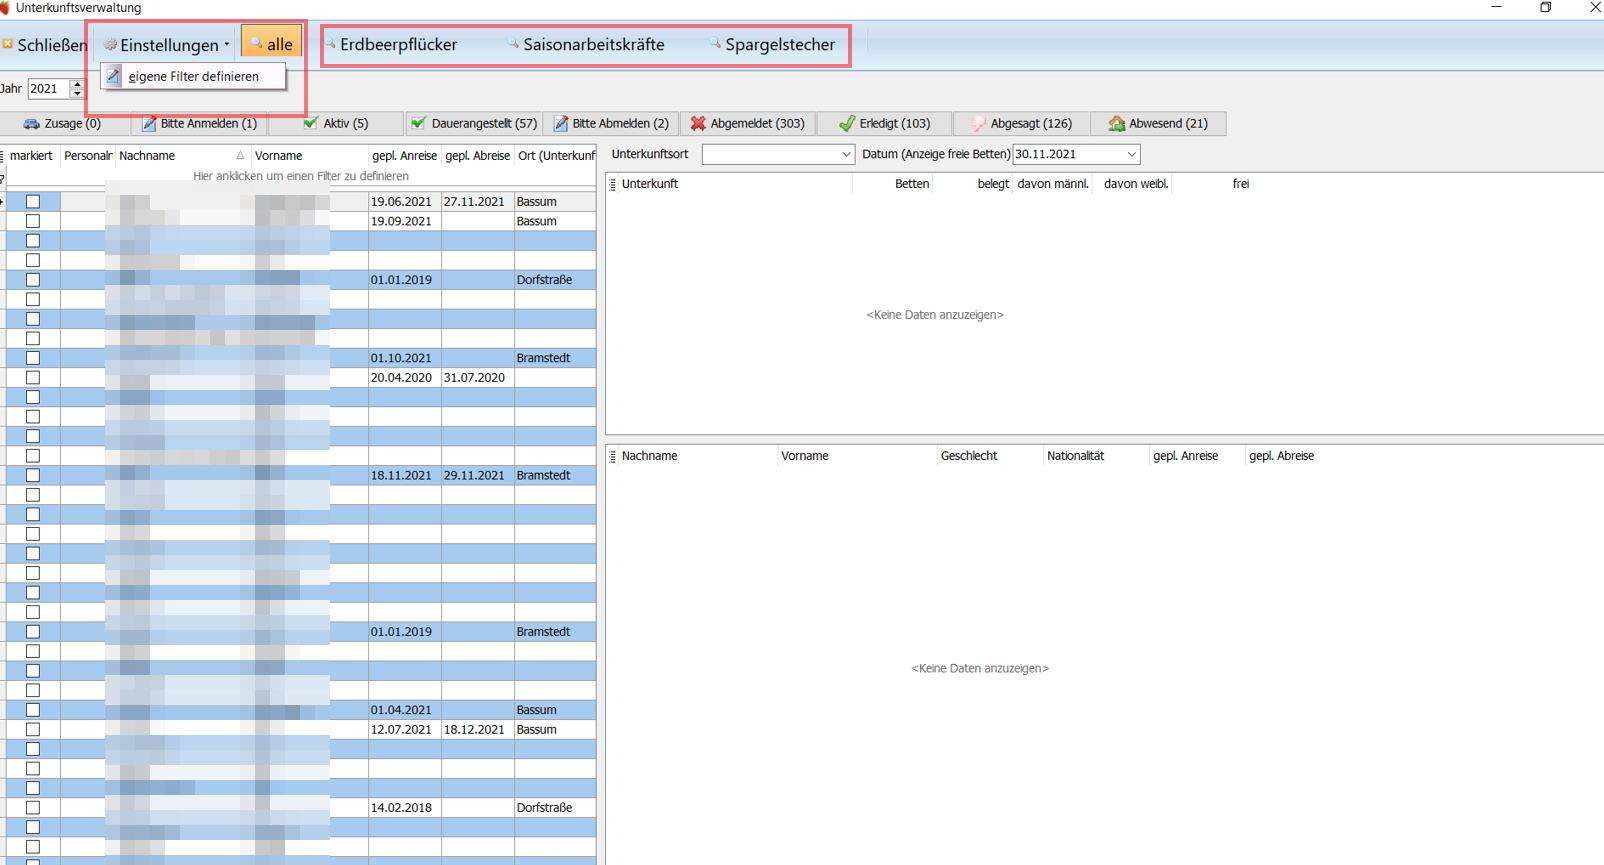Image resolution: width=1604 pixels, height=865 pixels.
Task: Click the red X icon on Abgemeldet tab
Action: click(x=698, y=124)
